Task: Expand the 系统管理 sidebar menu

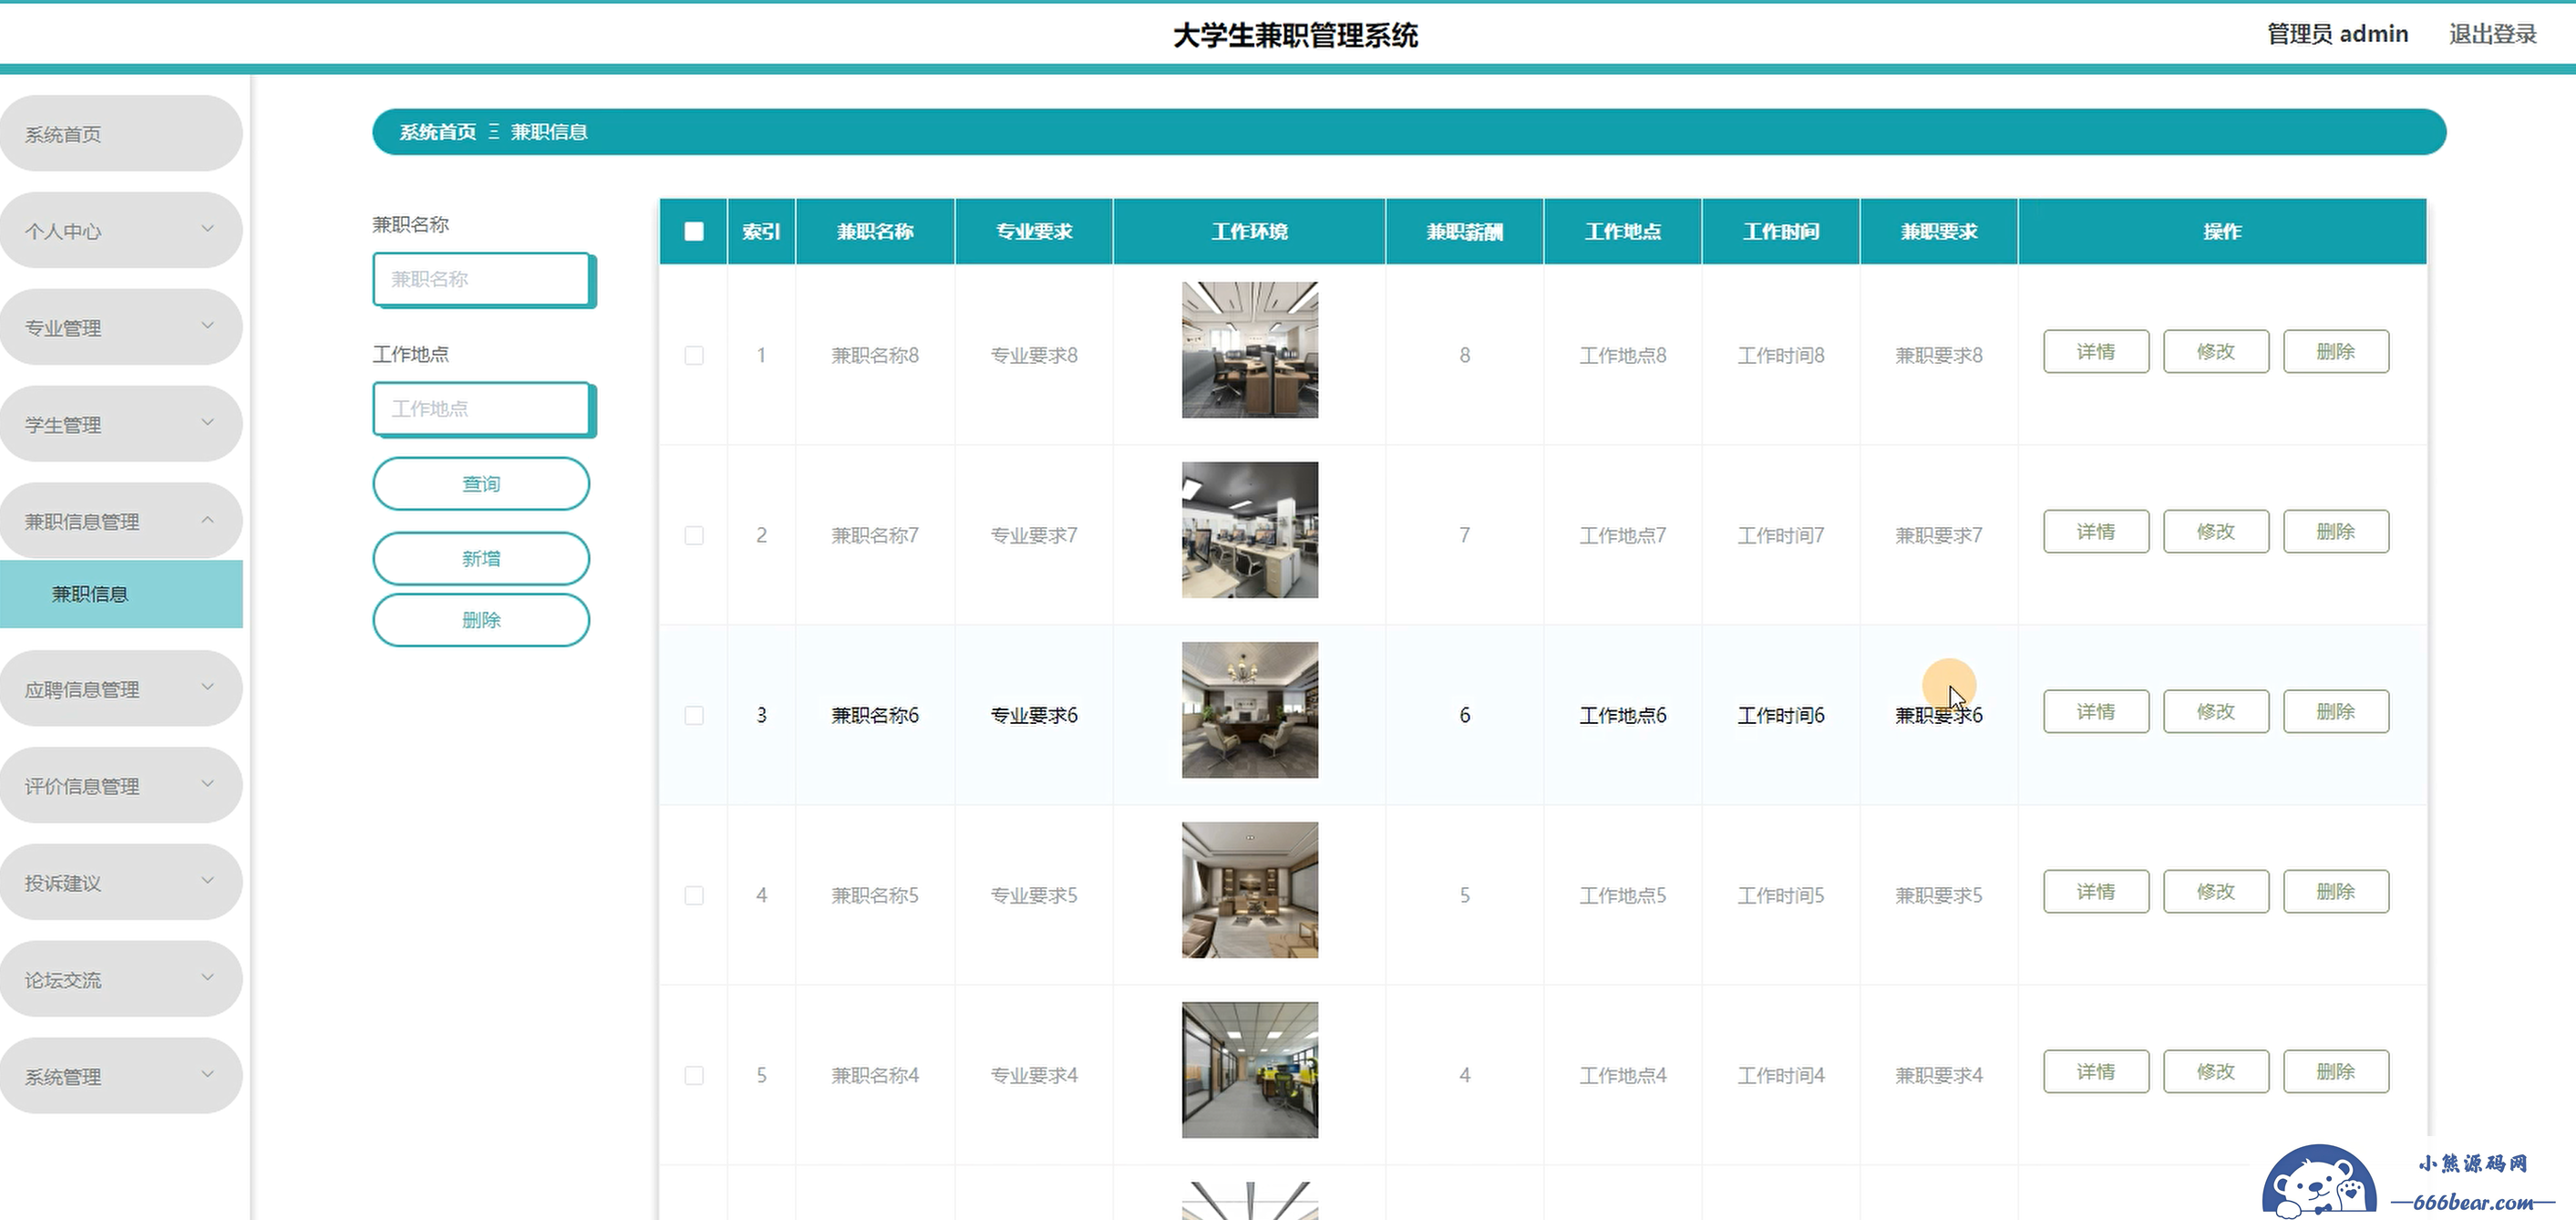Action: (121, 1077)
